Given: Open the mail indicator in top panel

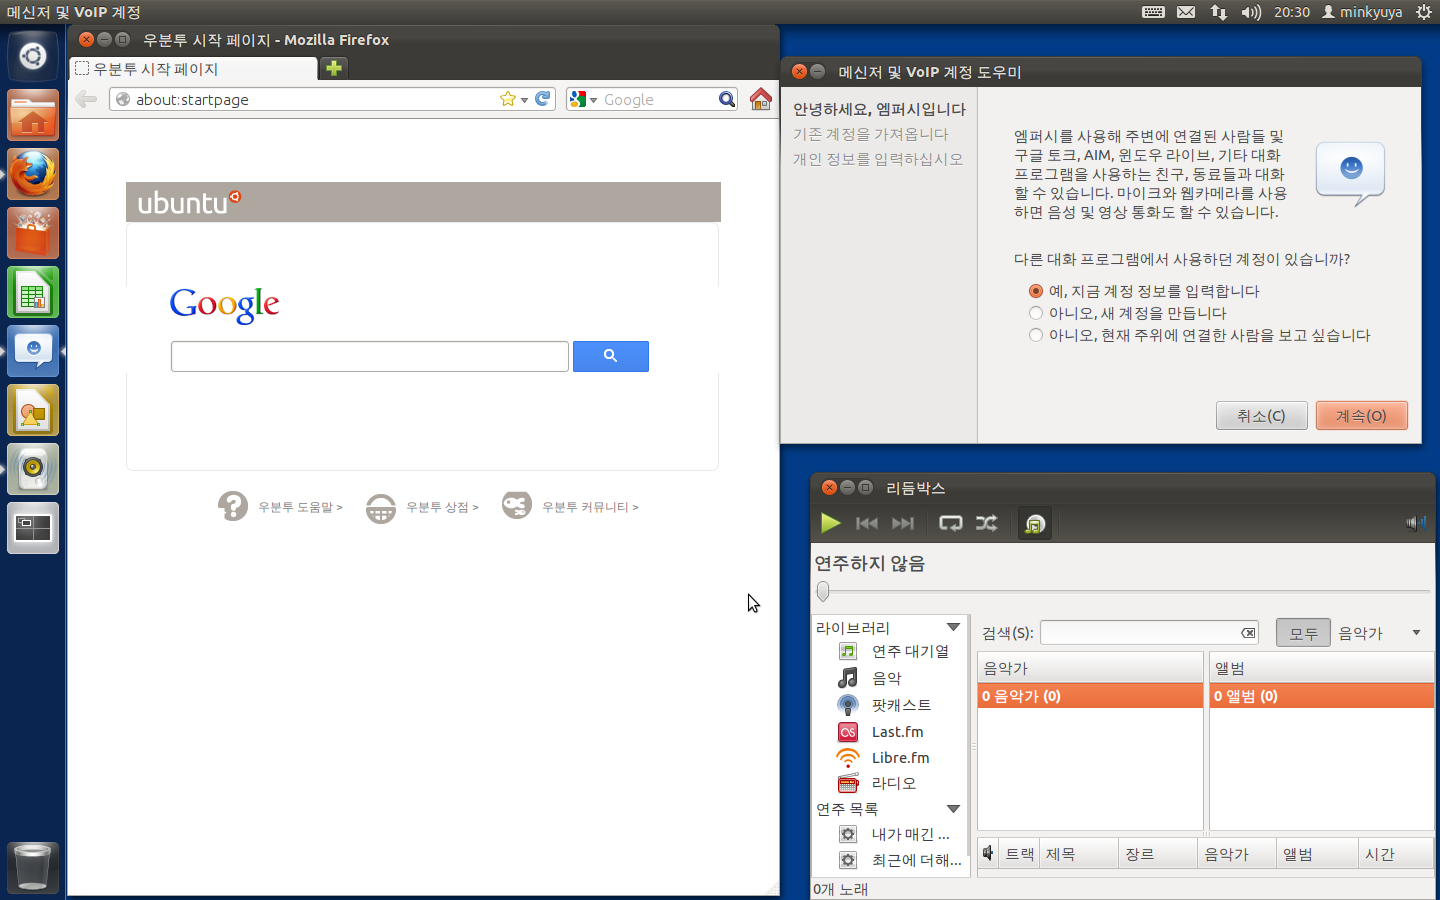Looking at the screenshot, I should pyautogui.click(x=1186, y=12).
